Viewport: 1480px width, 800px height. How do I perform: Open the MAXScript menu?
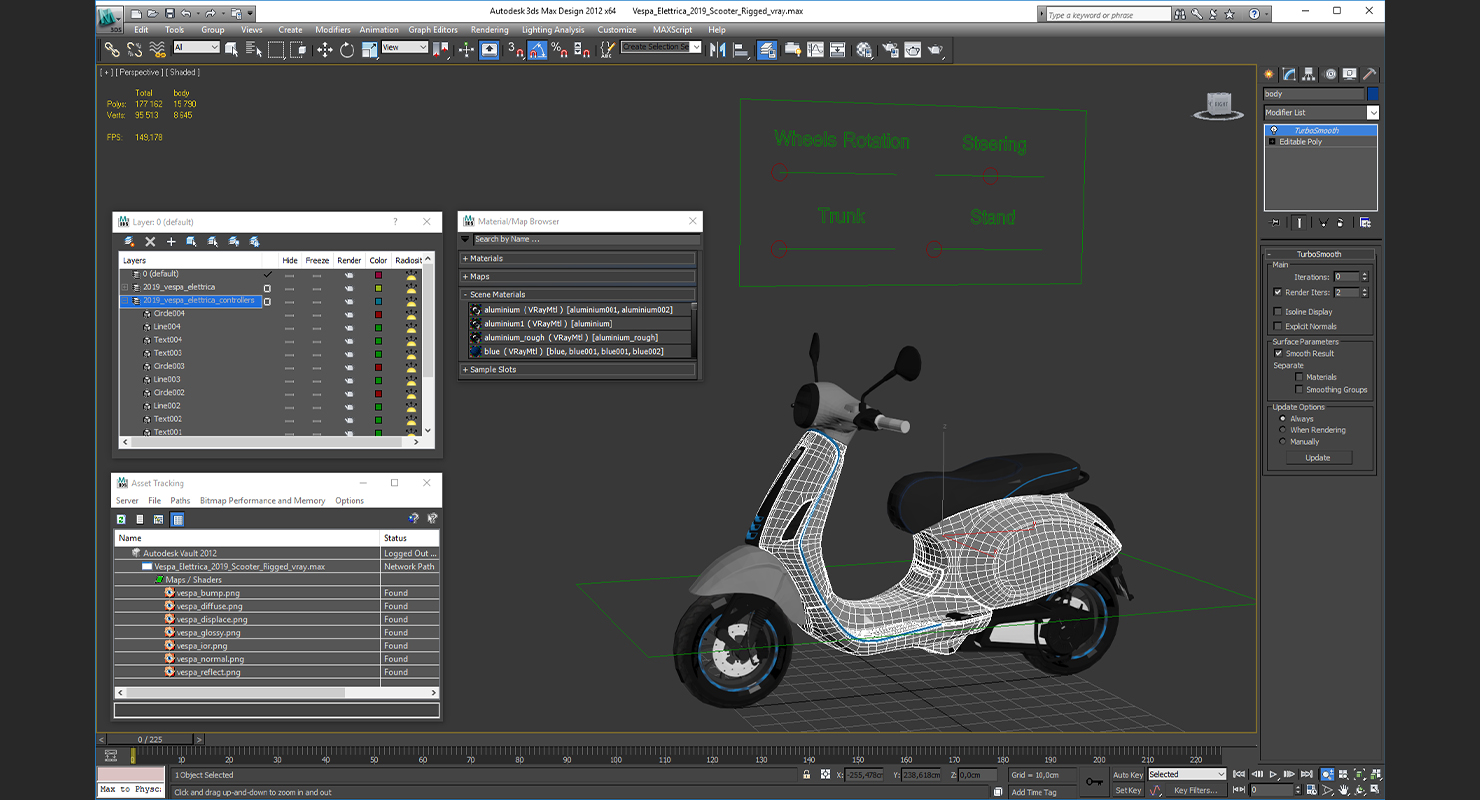(672, 30)
